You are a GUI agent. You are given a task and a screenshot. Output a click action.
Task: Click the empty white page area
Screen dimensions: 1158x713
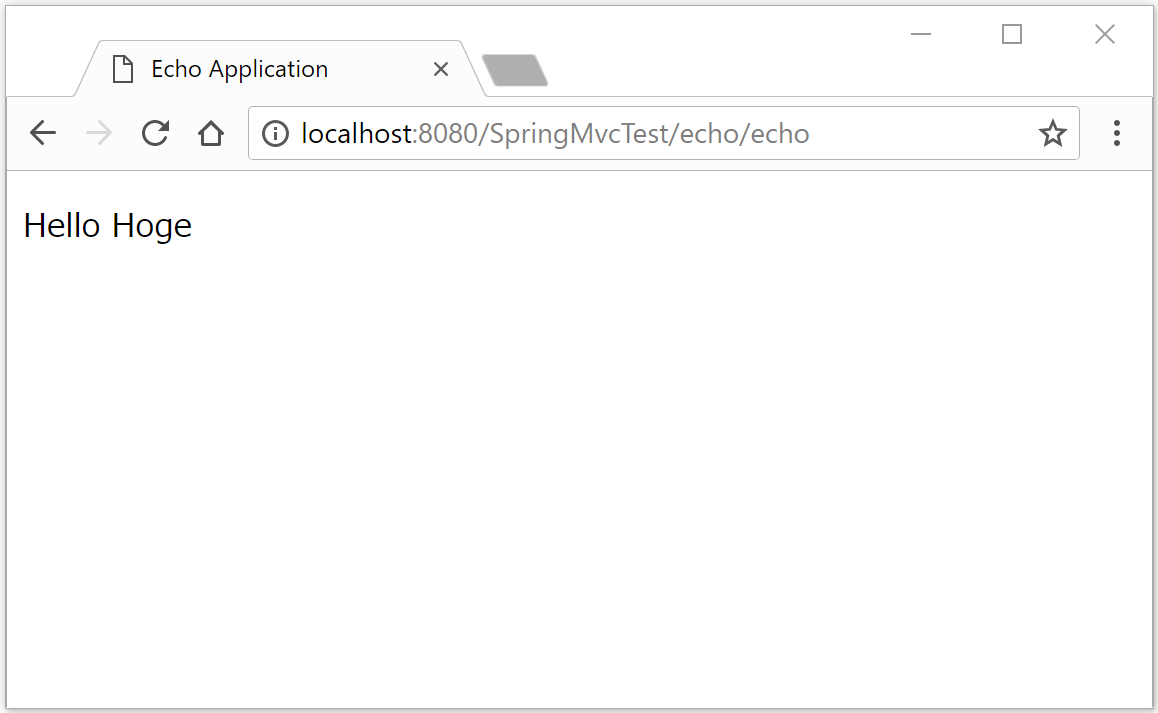(580, 450)
